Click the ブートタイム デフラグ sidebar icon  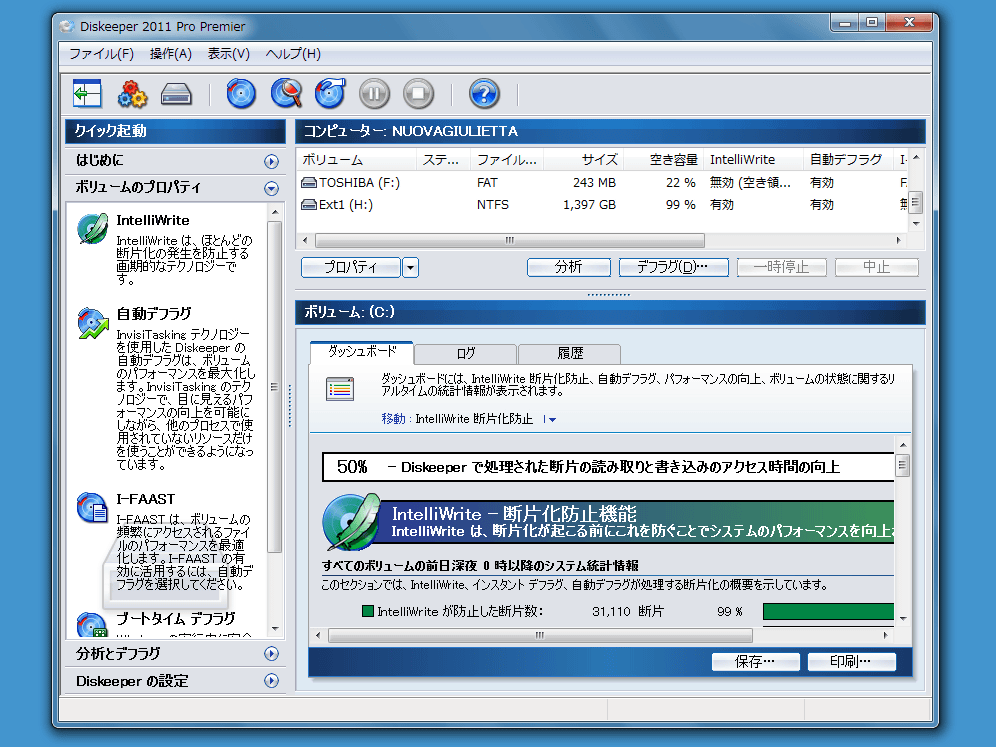click(x=92, y=624)
